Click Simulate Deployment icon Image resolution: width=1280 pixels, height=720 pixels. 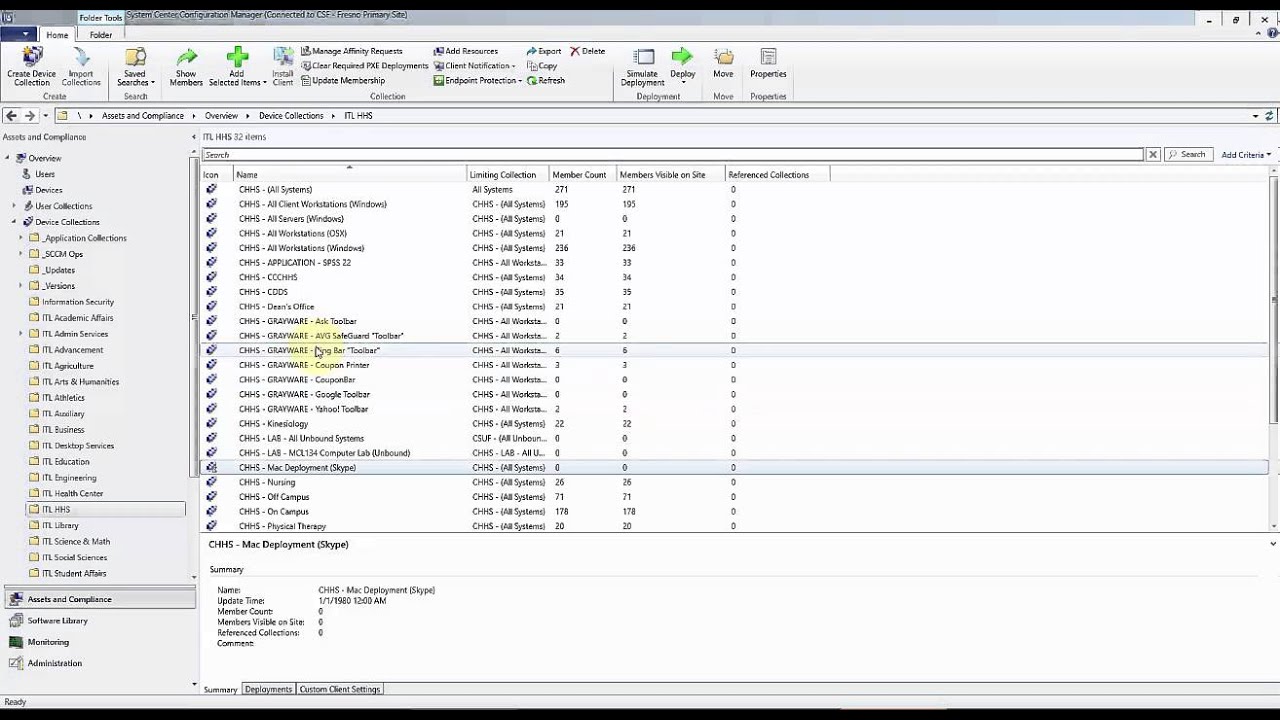(x=642, y=66)
